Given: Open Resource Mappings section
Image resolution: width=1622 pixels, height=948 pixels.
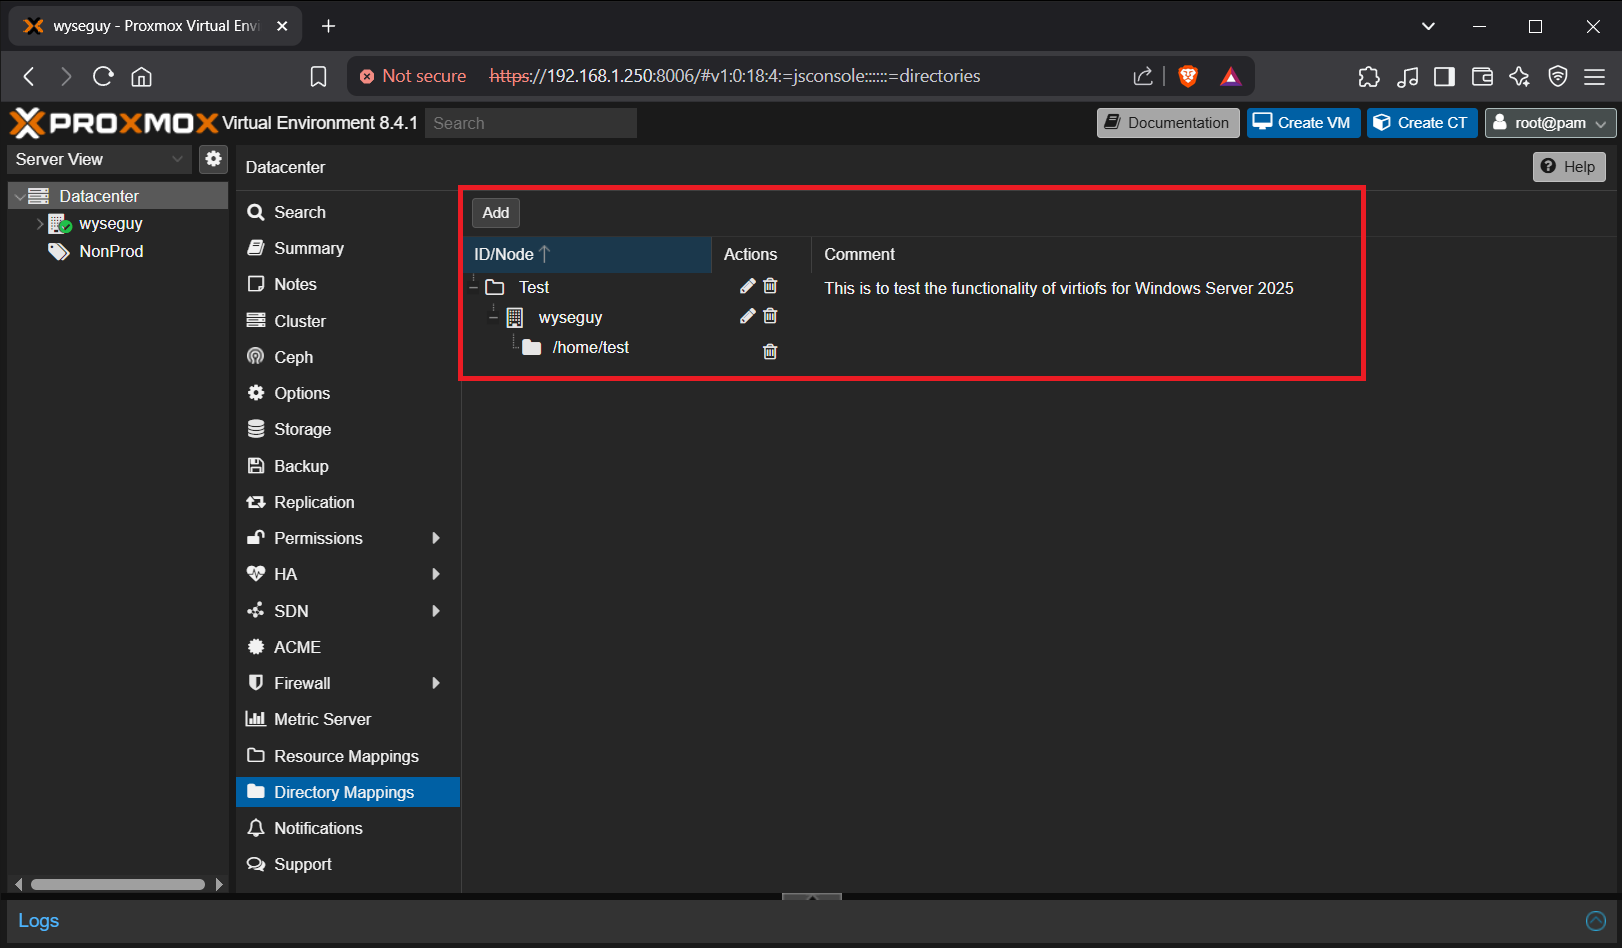Looking at the screenshot, I should [348, 756].
